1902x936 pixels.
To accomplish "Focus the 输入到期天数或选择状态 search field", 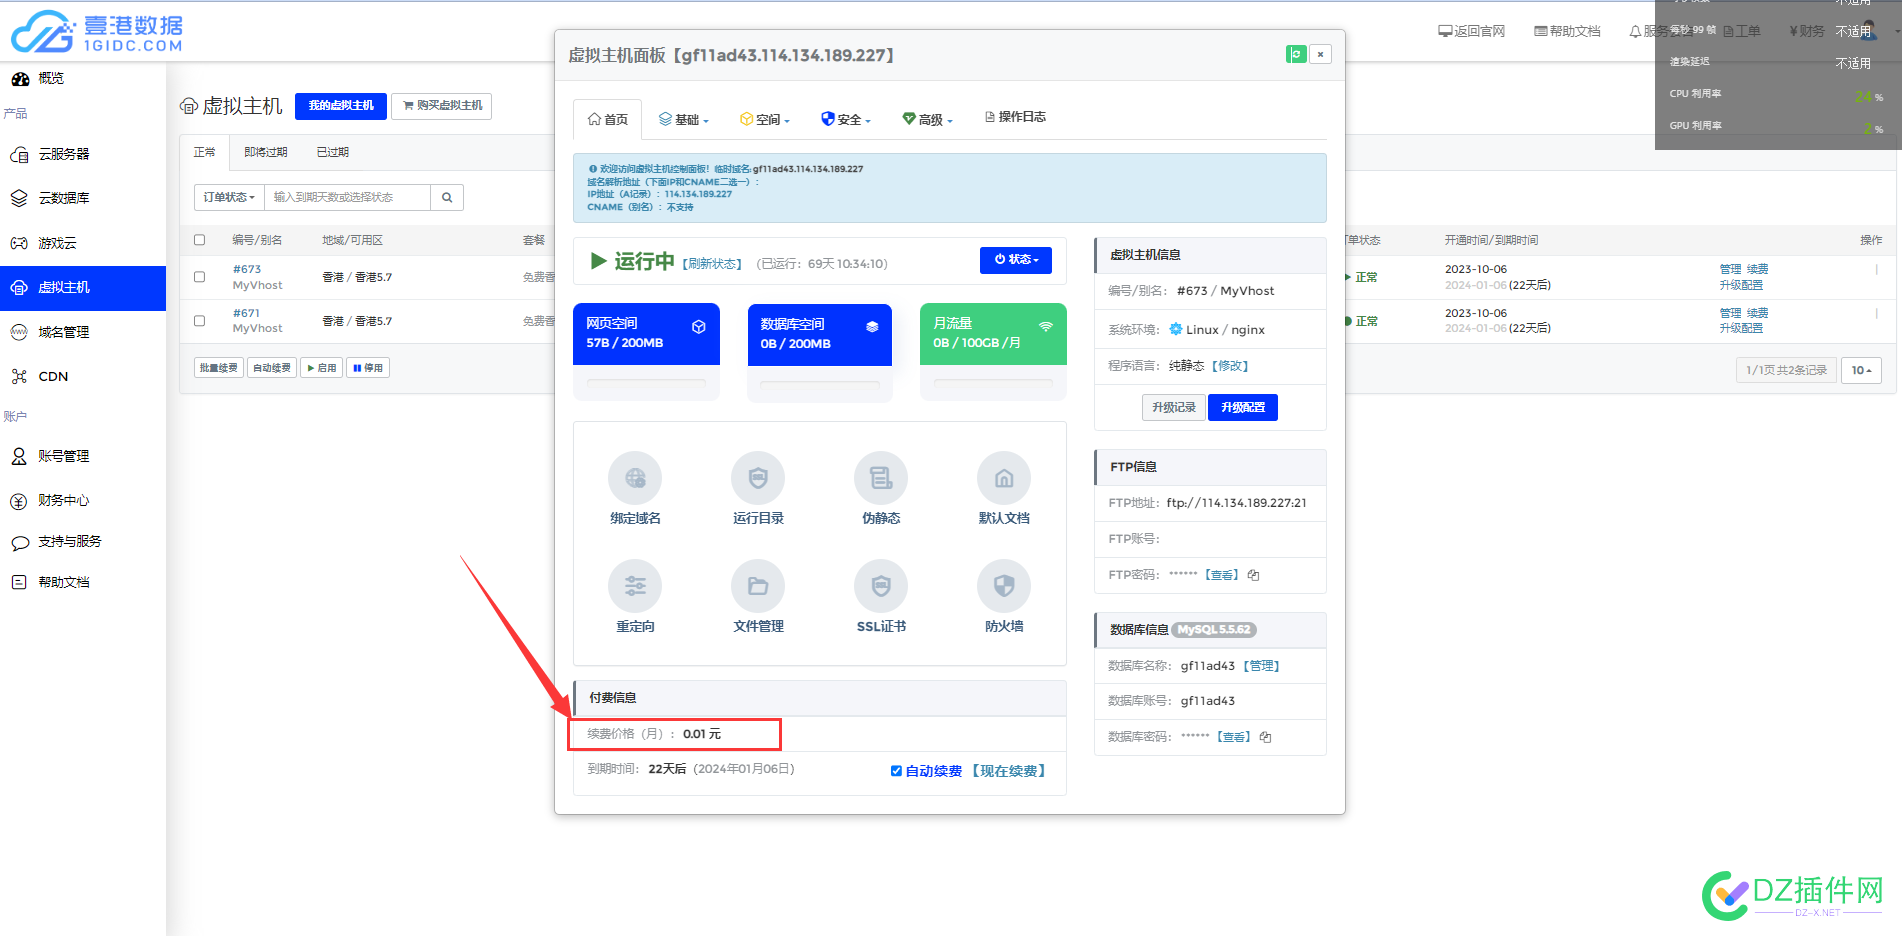I will [348, 197].
